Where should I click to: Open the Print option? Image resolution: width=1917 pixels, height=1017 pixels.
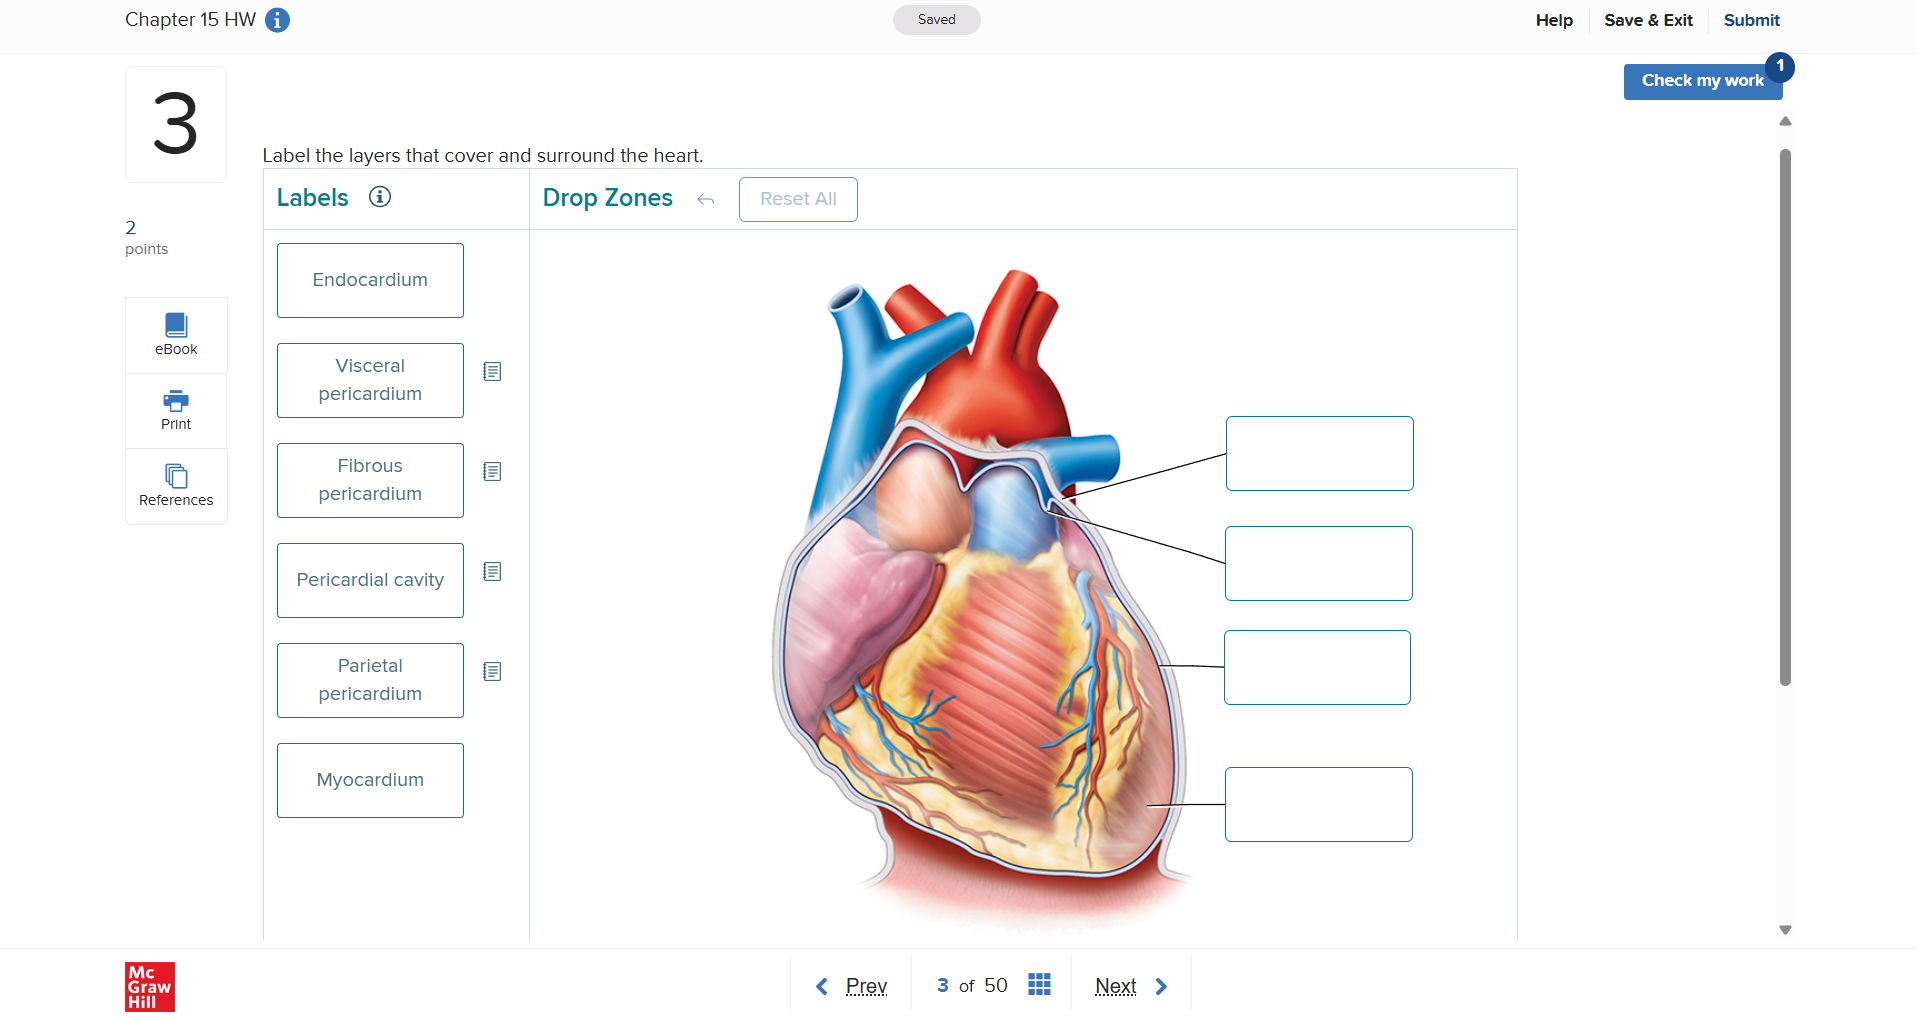(175, 410)
